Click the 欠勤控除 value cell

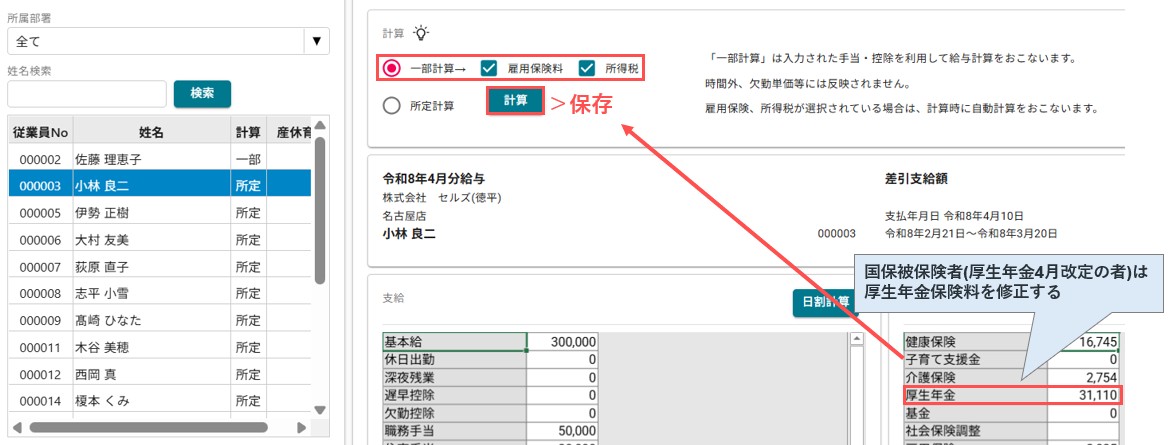pos(563,413)
